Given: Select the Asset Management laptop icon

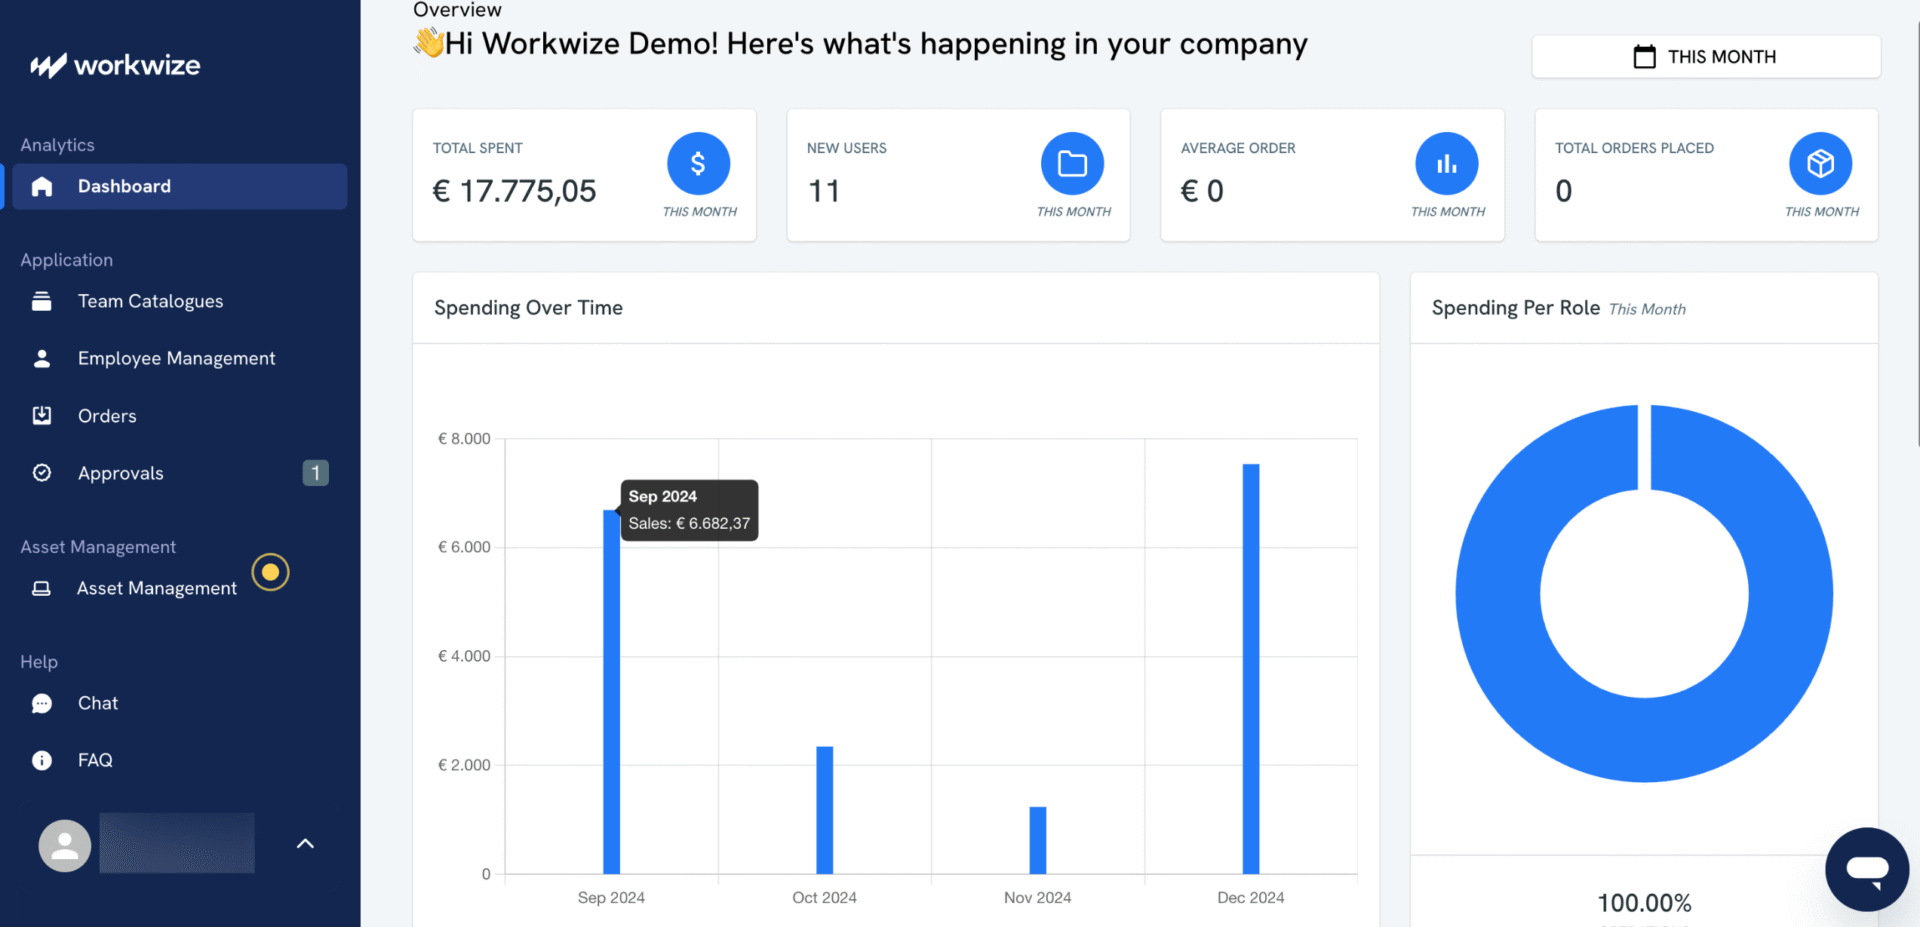Looking at the screenshot, I should [x=41, y=588].
